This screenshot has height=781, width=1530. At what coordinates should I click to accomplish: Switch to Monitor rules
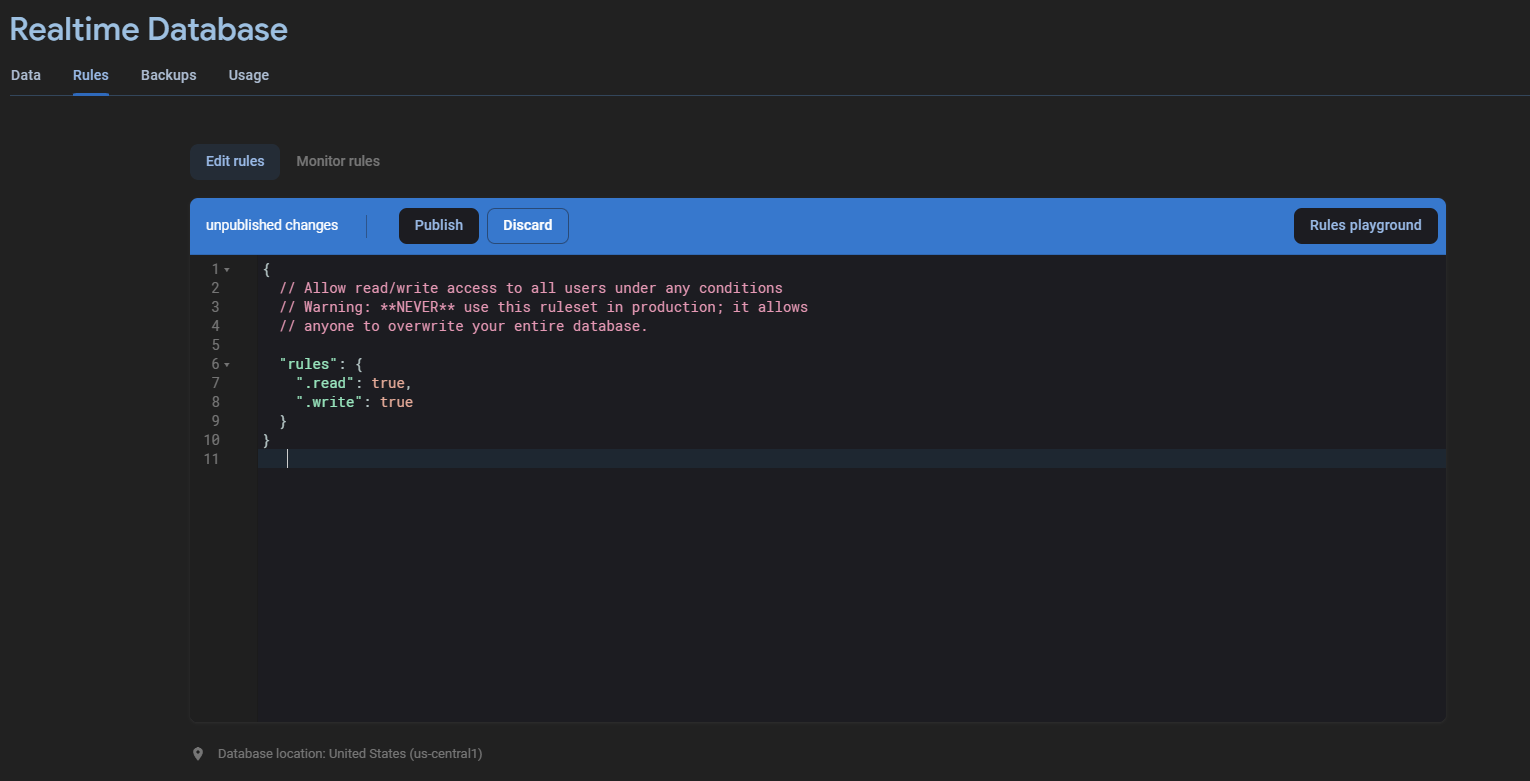[x=338, y=161]
